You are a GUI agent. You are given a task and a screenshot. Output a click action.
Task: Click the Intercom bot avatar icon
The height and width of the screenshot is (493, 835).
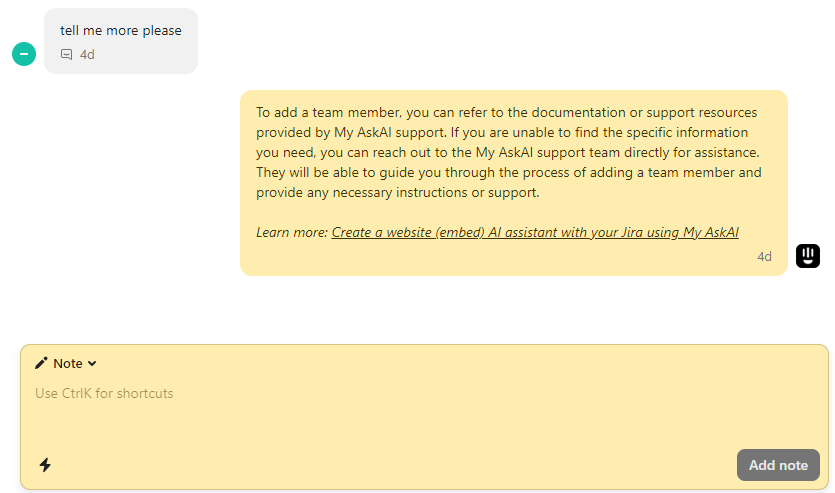click(808, 256)
